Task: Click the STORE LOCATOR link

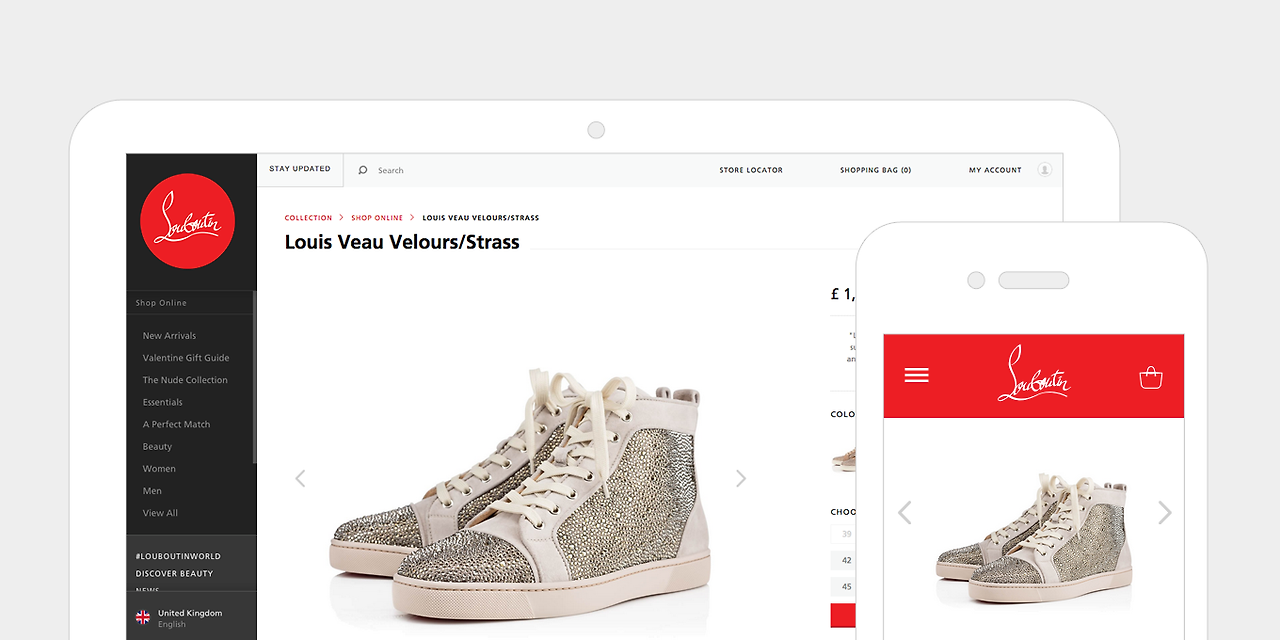Action: (x=751, y=170)
